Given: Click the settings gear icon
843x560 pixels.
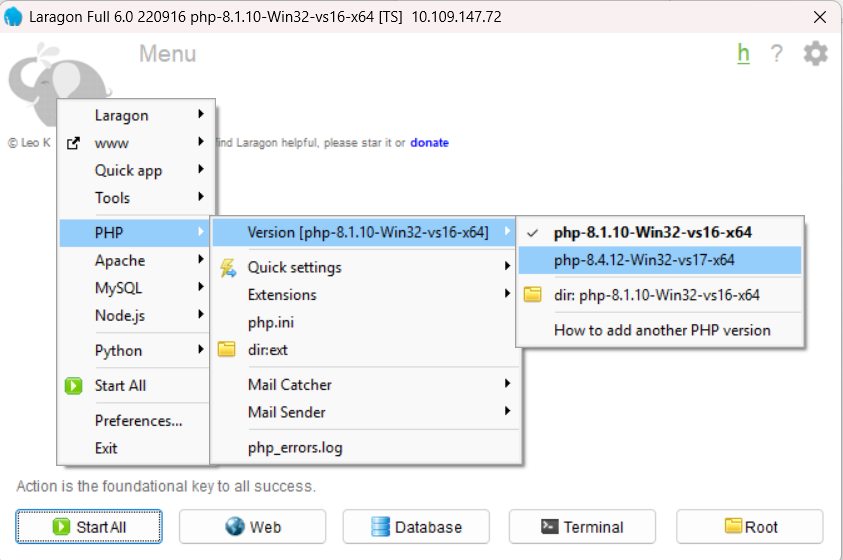Looking at the screenshot, I should pyautogui.click(x=815, y=54).
